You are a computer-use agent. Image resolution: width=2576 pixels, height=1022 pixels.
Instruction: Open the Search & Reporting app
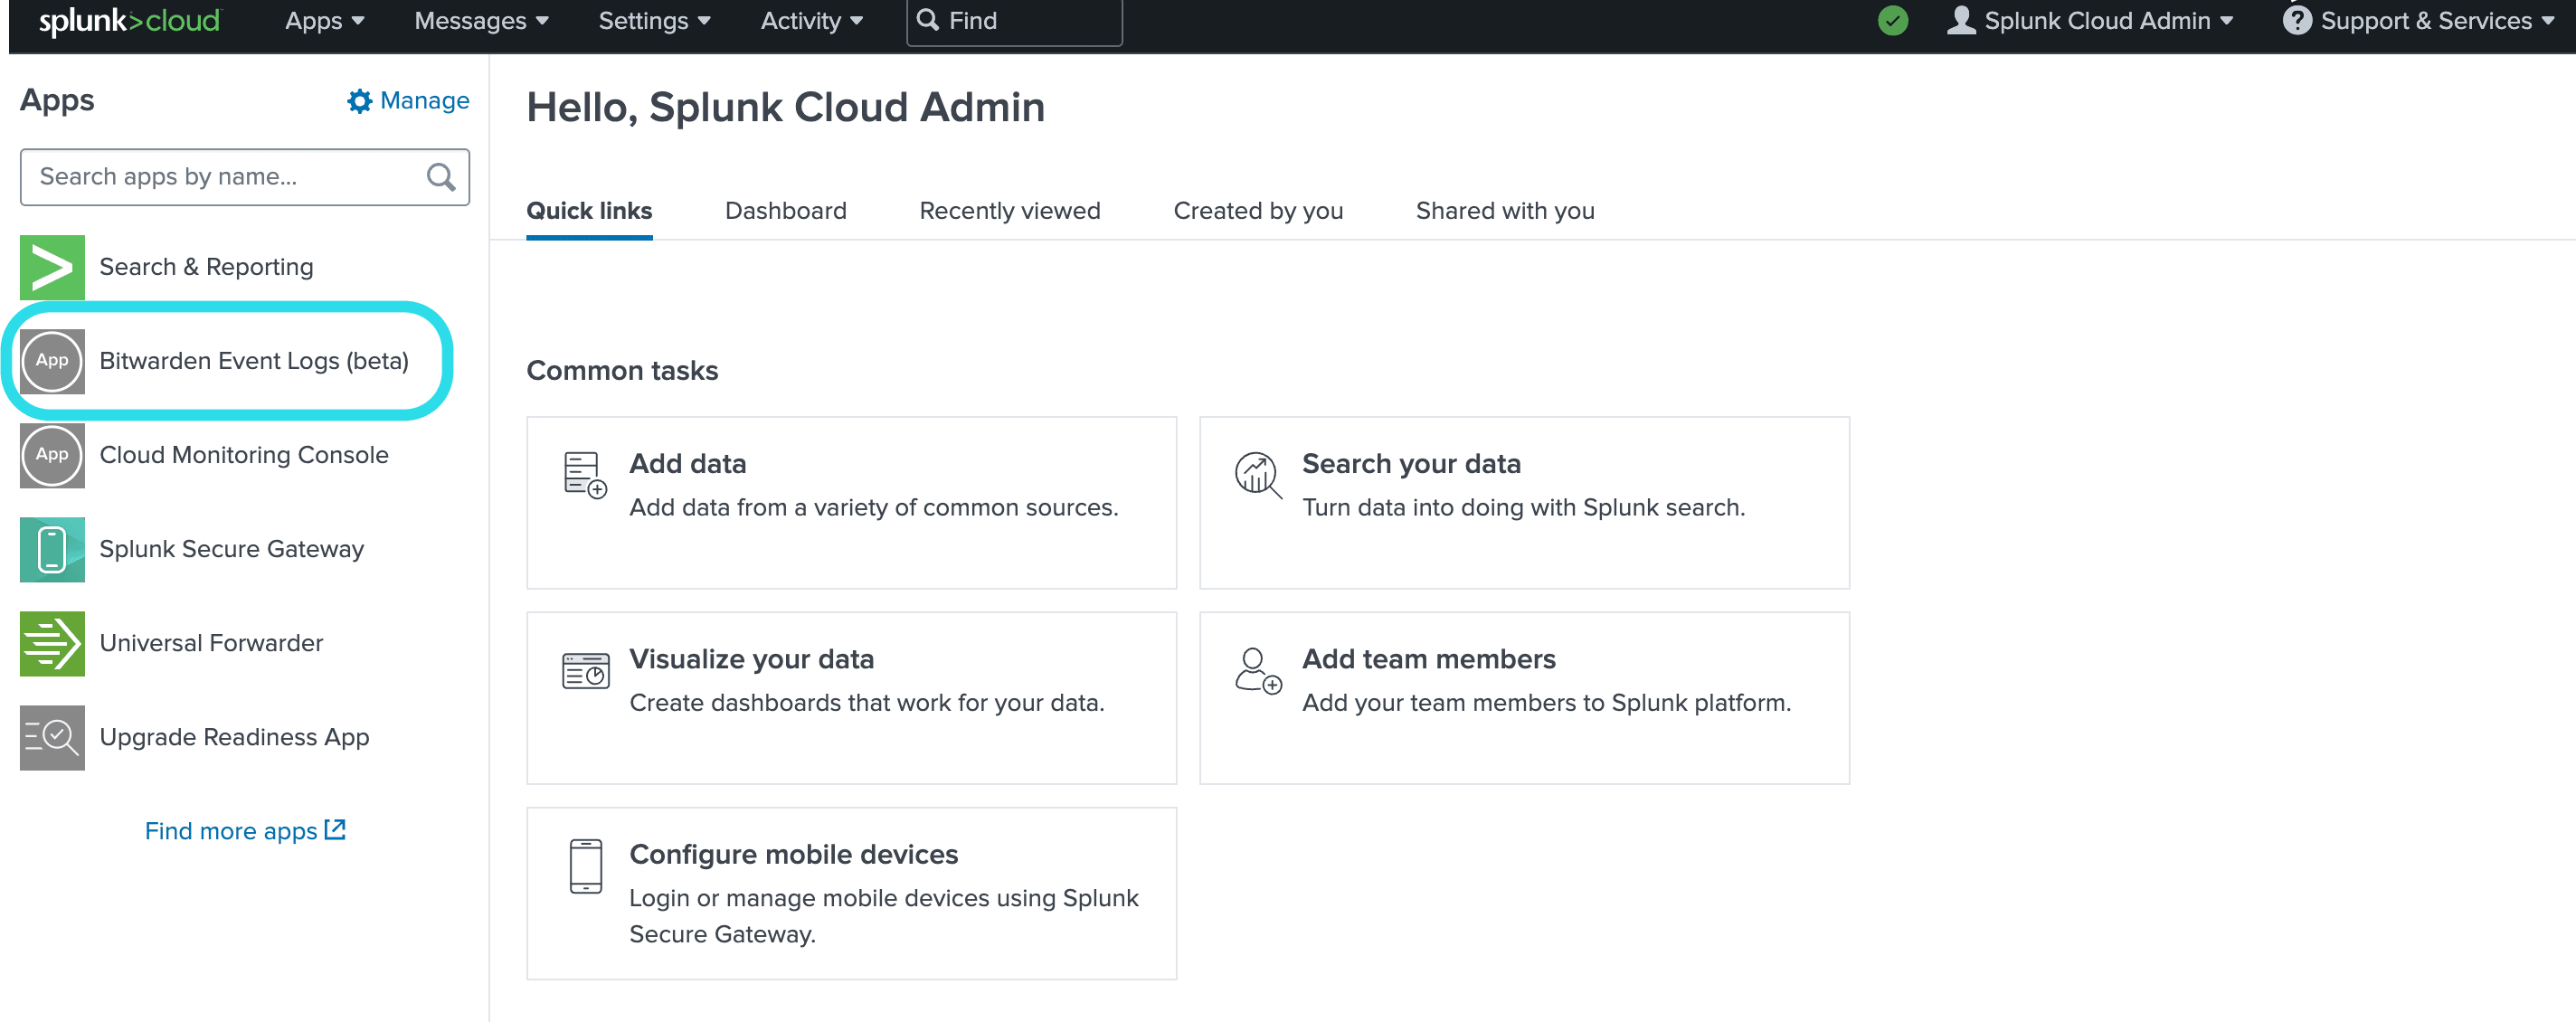tap(205, 266)
